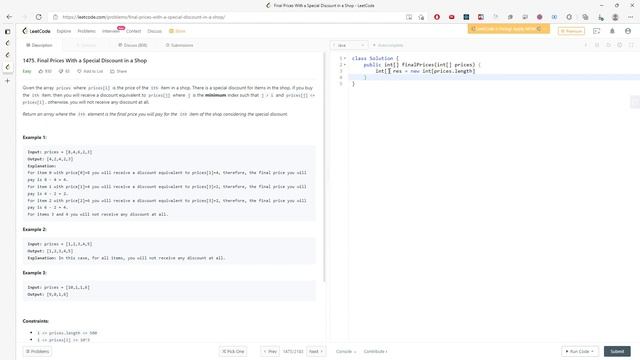Viewport: 640px width, 360px height.
Task: Open the playground icon in navbar
Action: (596, 31)
